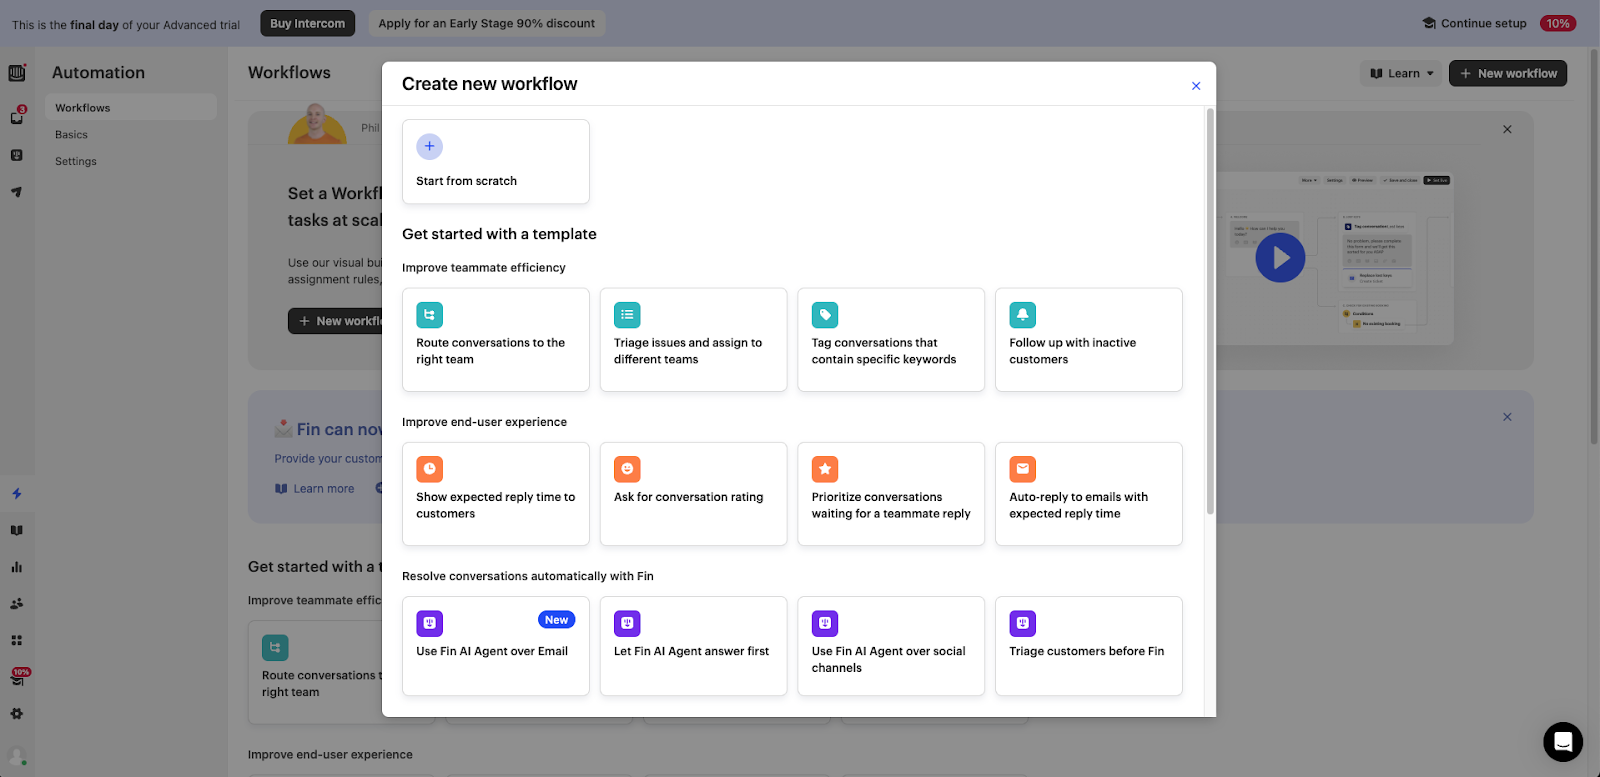Open the Outbound paper plane sidebar icon
The height and width of the screenshot is (777, 1600).
pyautogui.click(x=17, y=192)
